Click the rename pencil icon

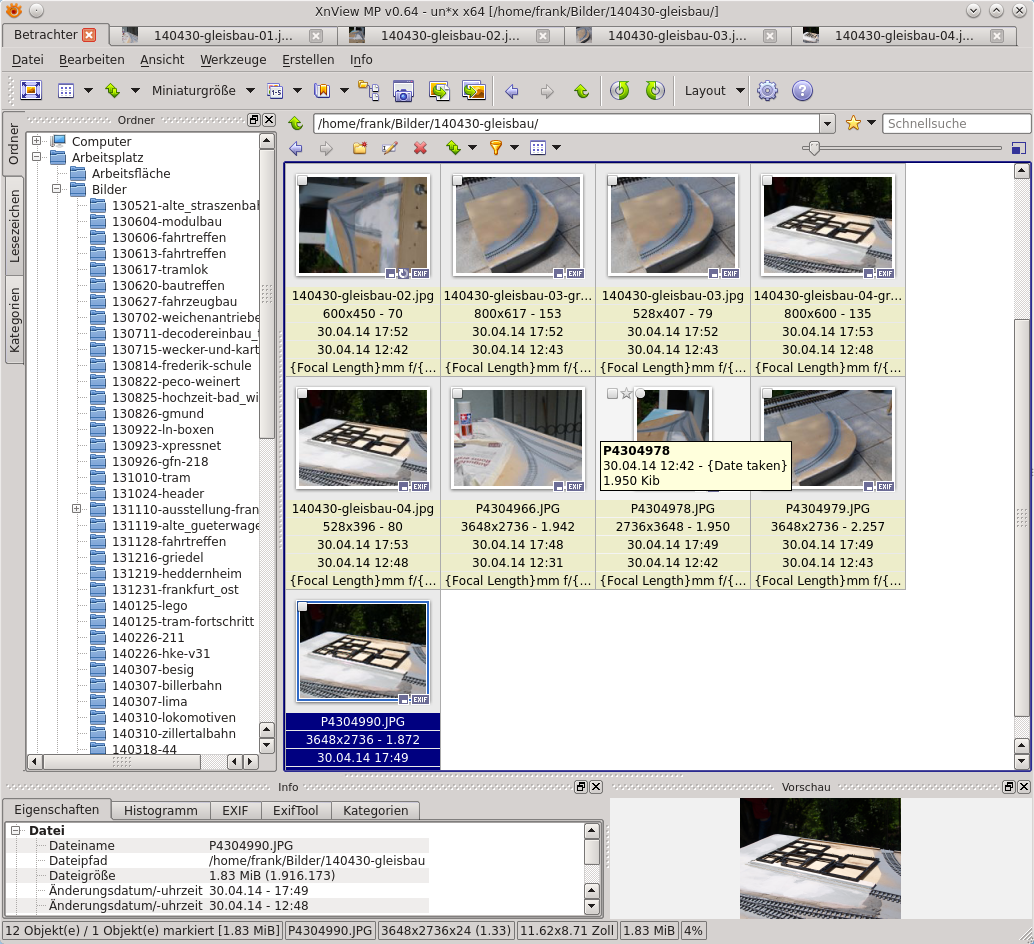pyautogui.click(x=389, y=148)
